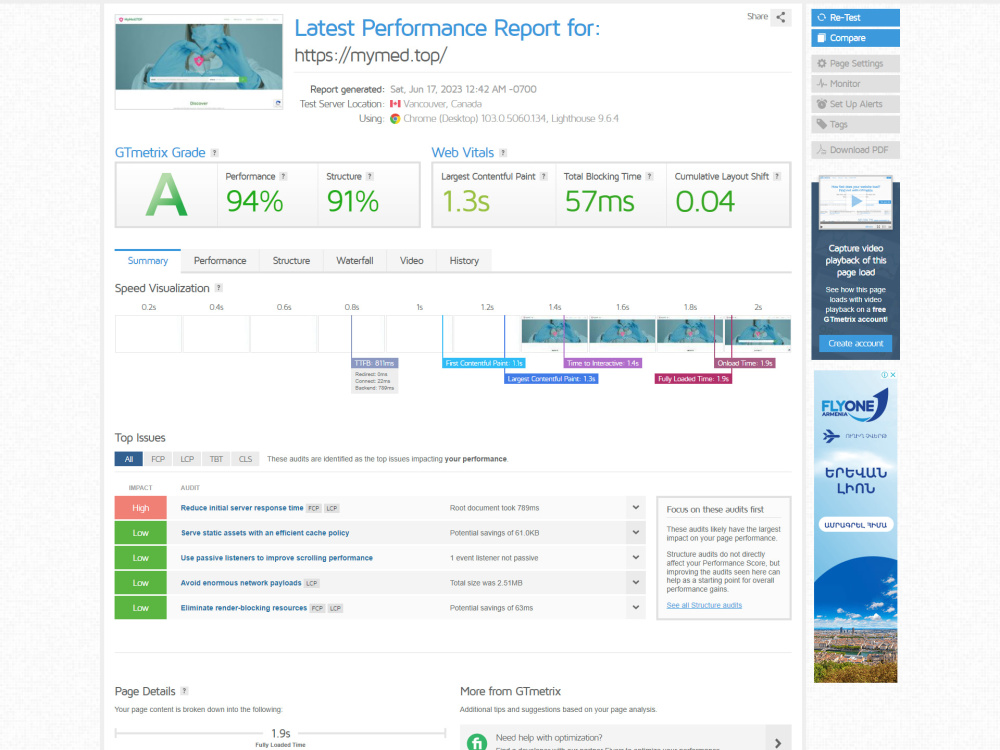
Task: Click the Page Details help icon
Action: click(x=184, y=691)
